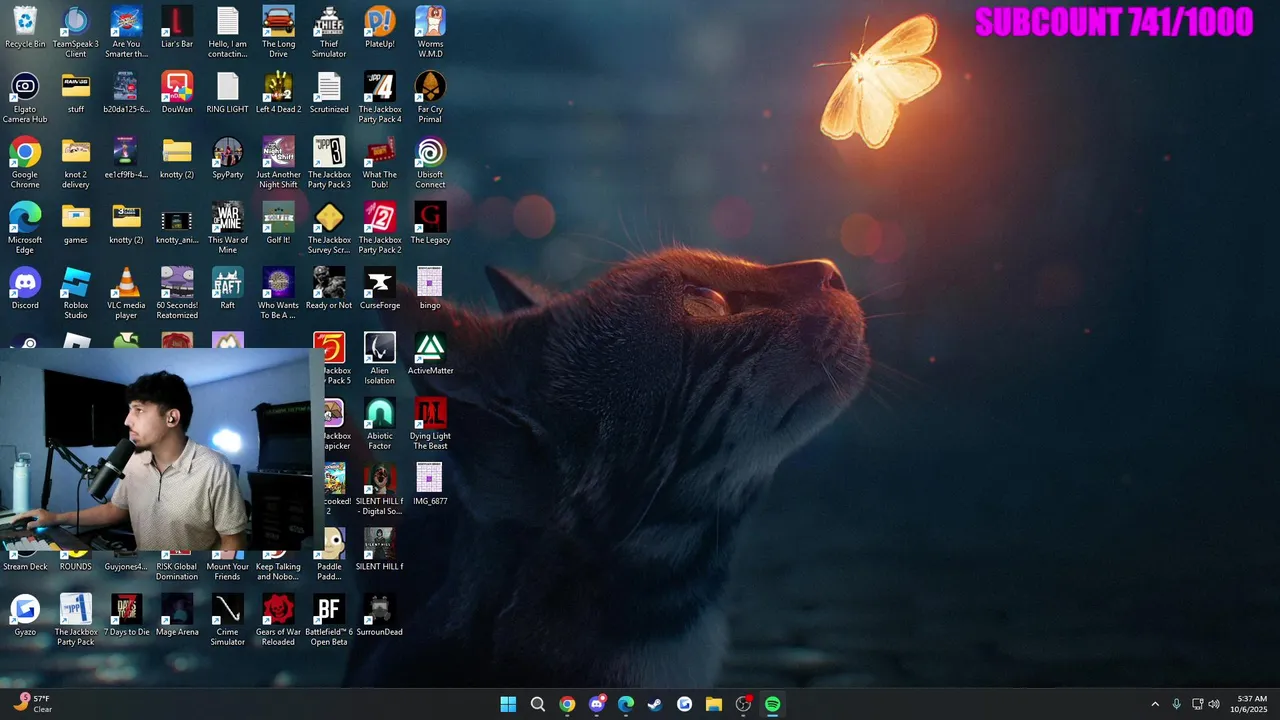Open CurseForge desktop shortcut
The height and width of the screenshot is (720, 1280).
[x=380, y=288]
